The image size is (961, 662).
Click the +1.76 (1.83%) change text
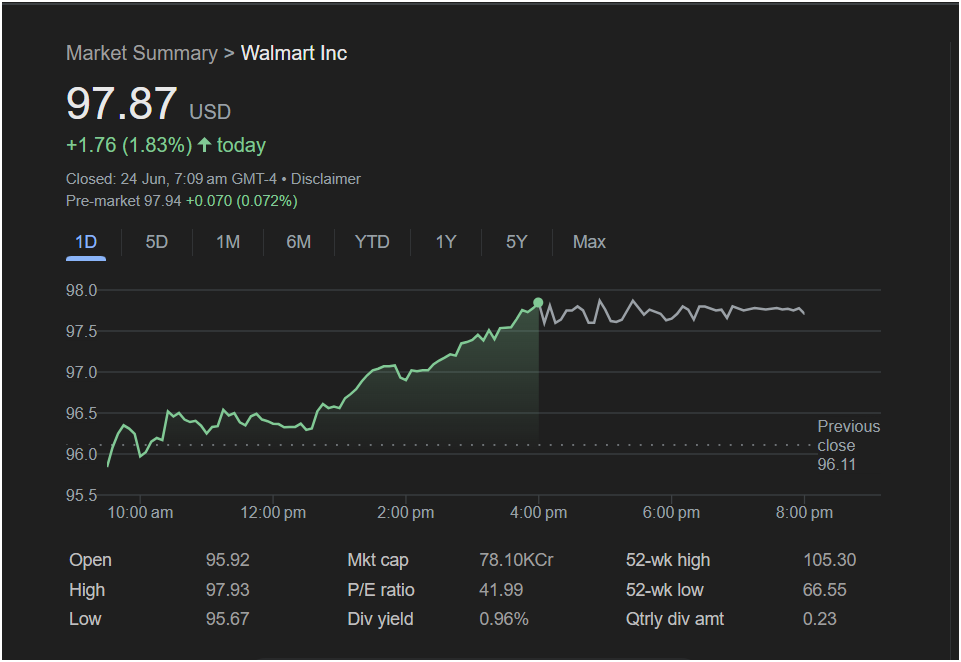[x=129, y=145]
